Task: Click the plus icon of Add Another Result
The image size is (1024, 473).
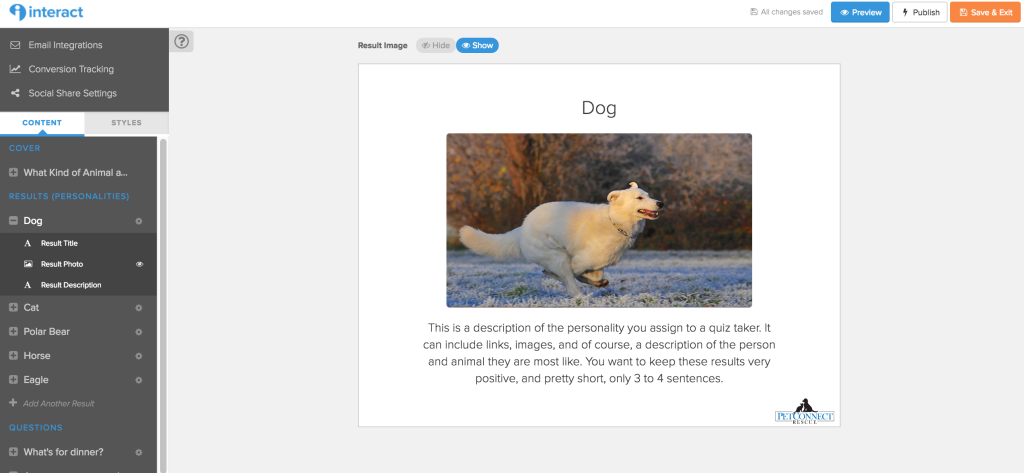Action: [x=13, y=403]
